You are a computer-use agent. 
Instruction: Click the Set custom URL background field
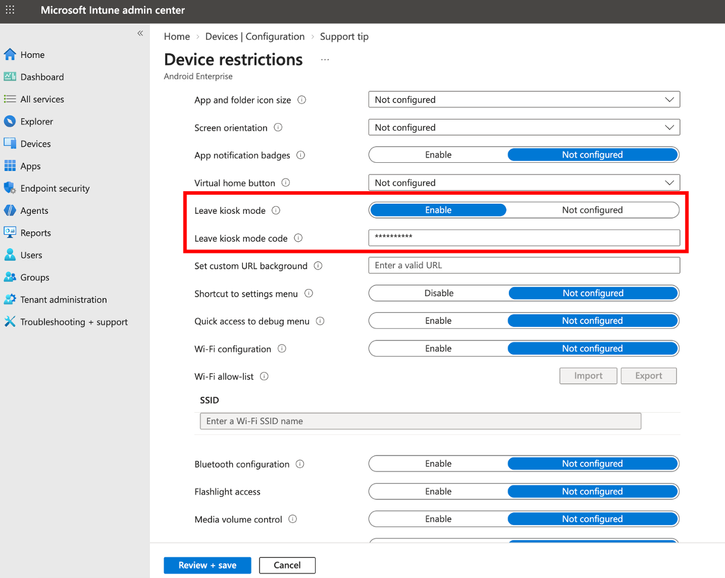click(x=524, y=265)
